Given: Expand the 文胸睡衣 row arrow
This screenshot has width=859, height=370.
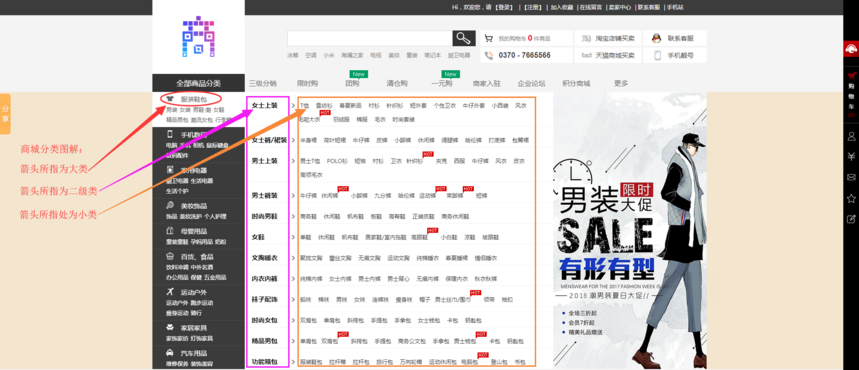Looking at the screenshot, I should (x=293, y=258).
